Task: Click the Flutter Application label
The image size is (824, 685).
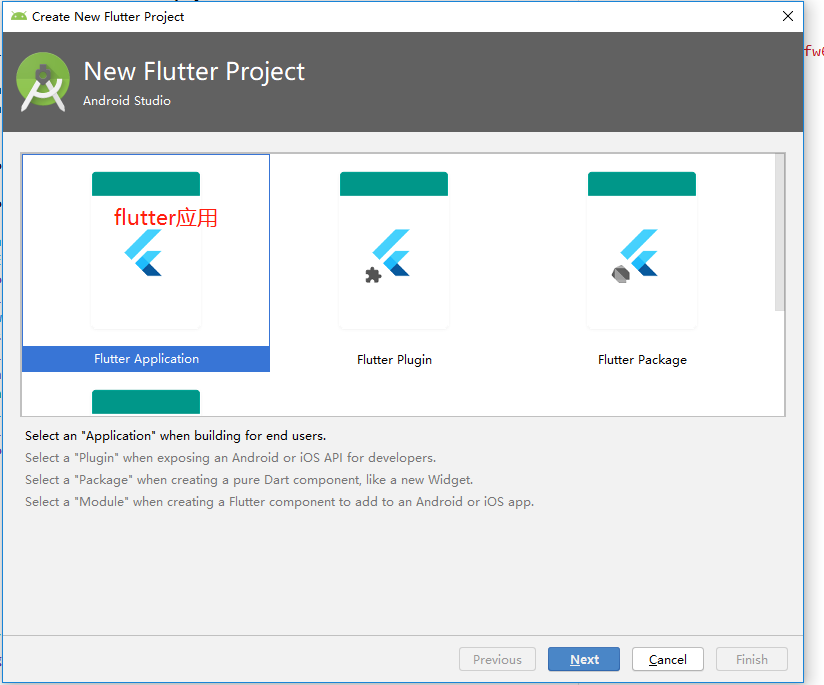Action: pos(146,359)
